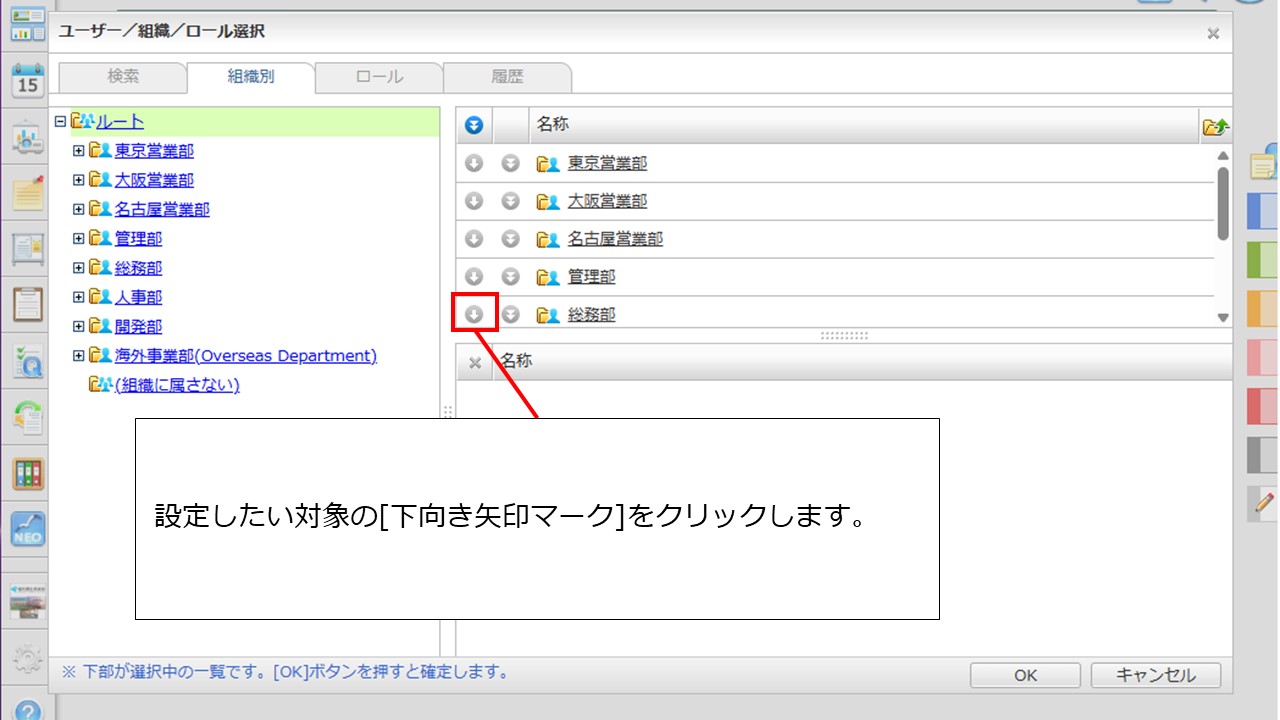Open the NEO icon in left sidebar
Screen dimensions: 1280x720
(x=27, y=528)
